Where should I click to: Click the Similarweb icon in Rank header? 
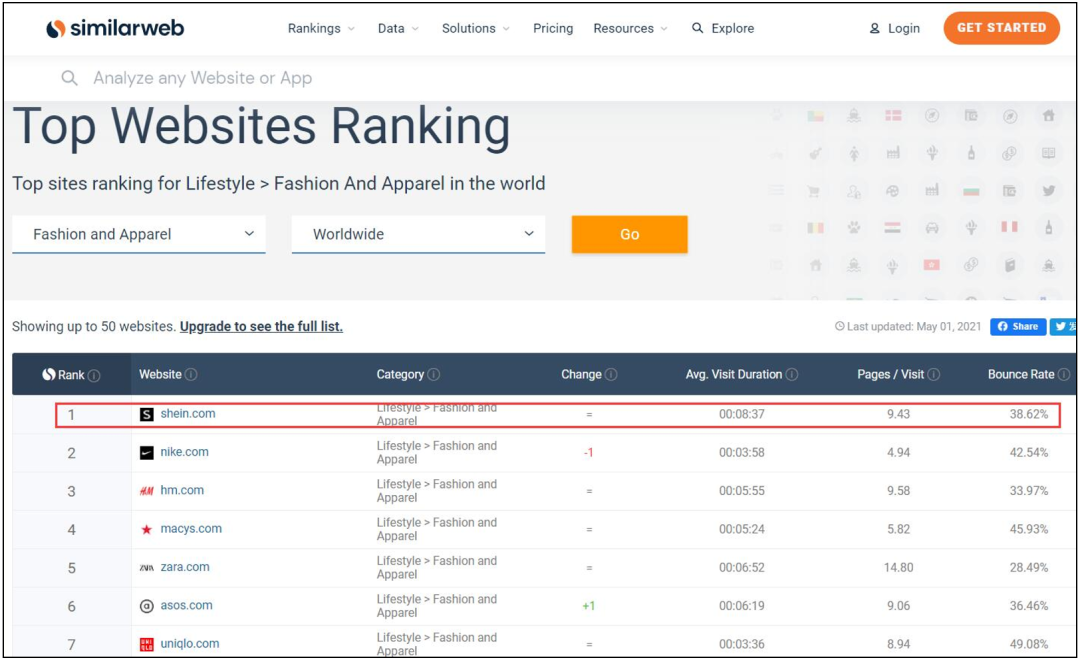pyautogui.click(x=49, y=375)
